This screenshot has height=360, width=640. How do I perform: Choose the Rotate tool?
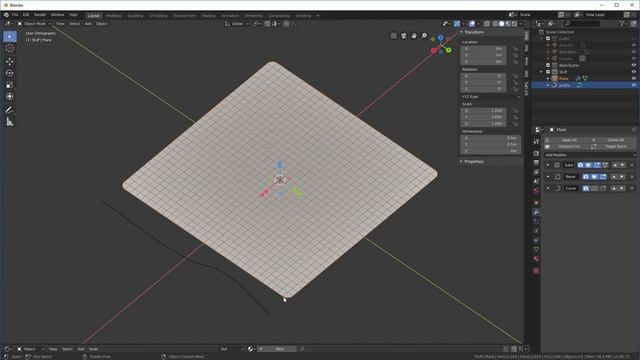pyautogui.click(x=10, y=73)
